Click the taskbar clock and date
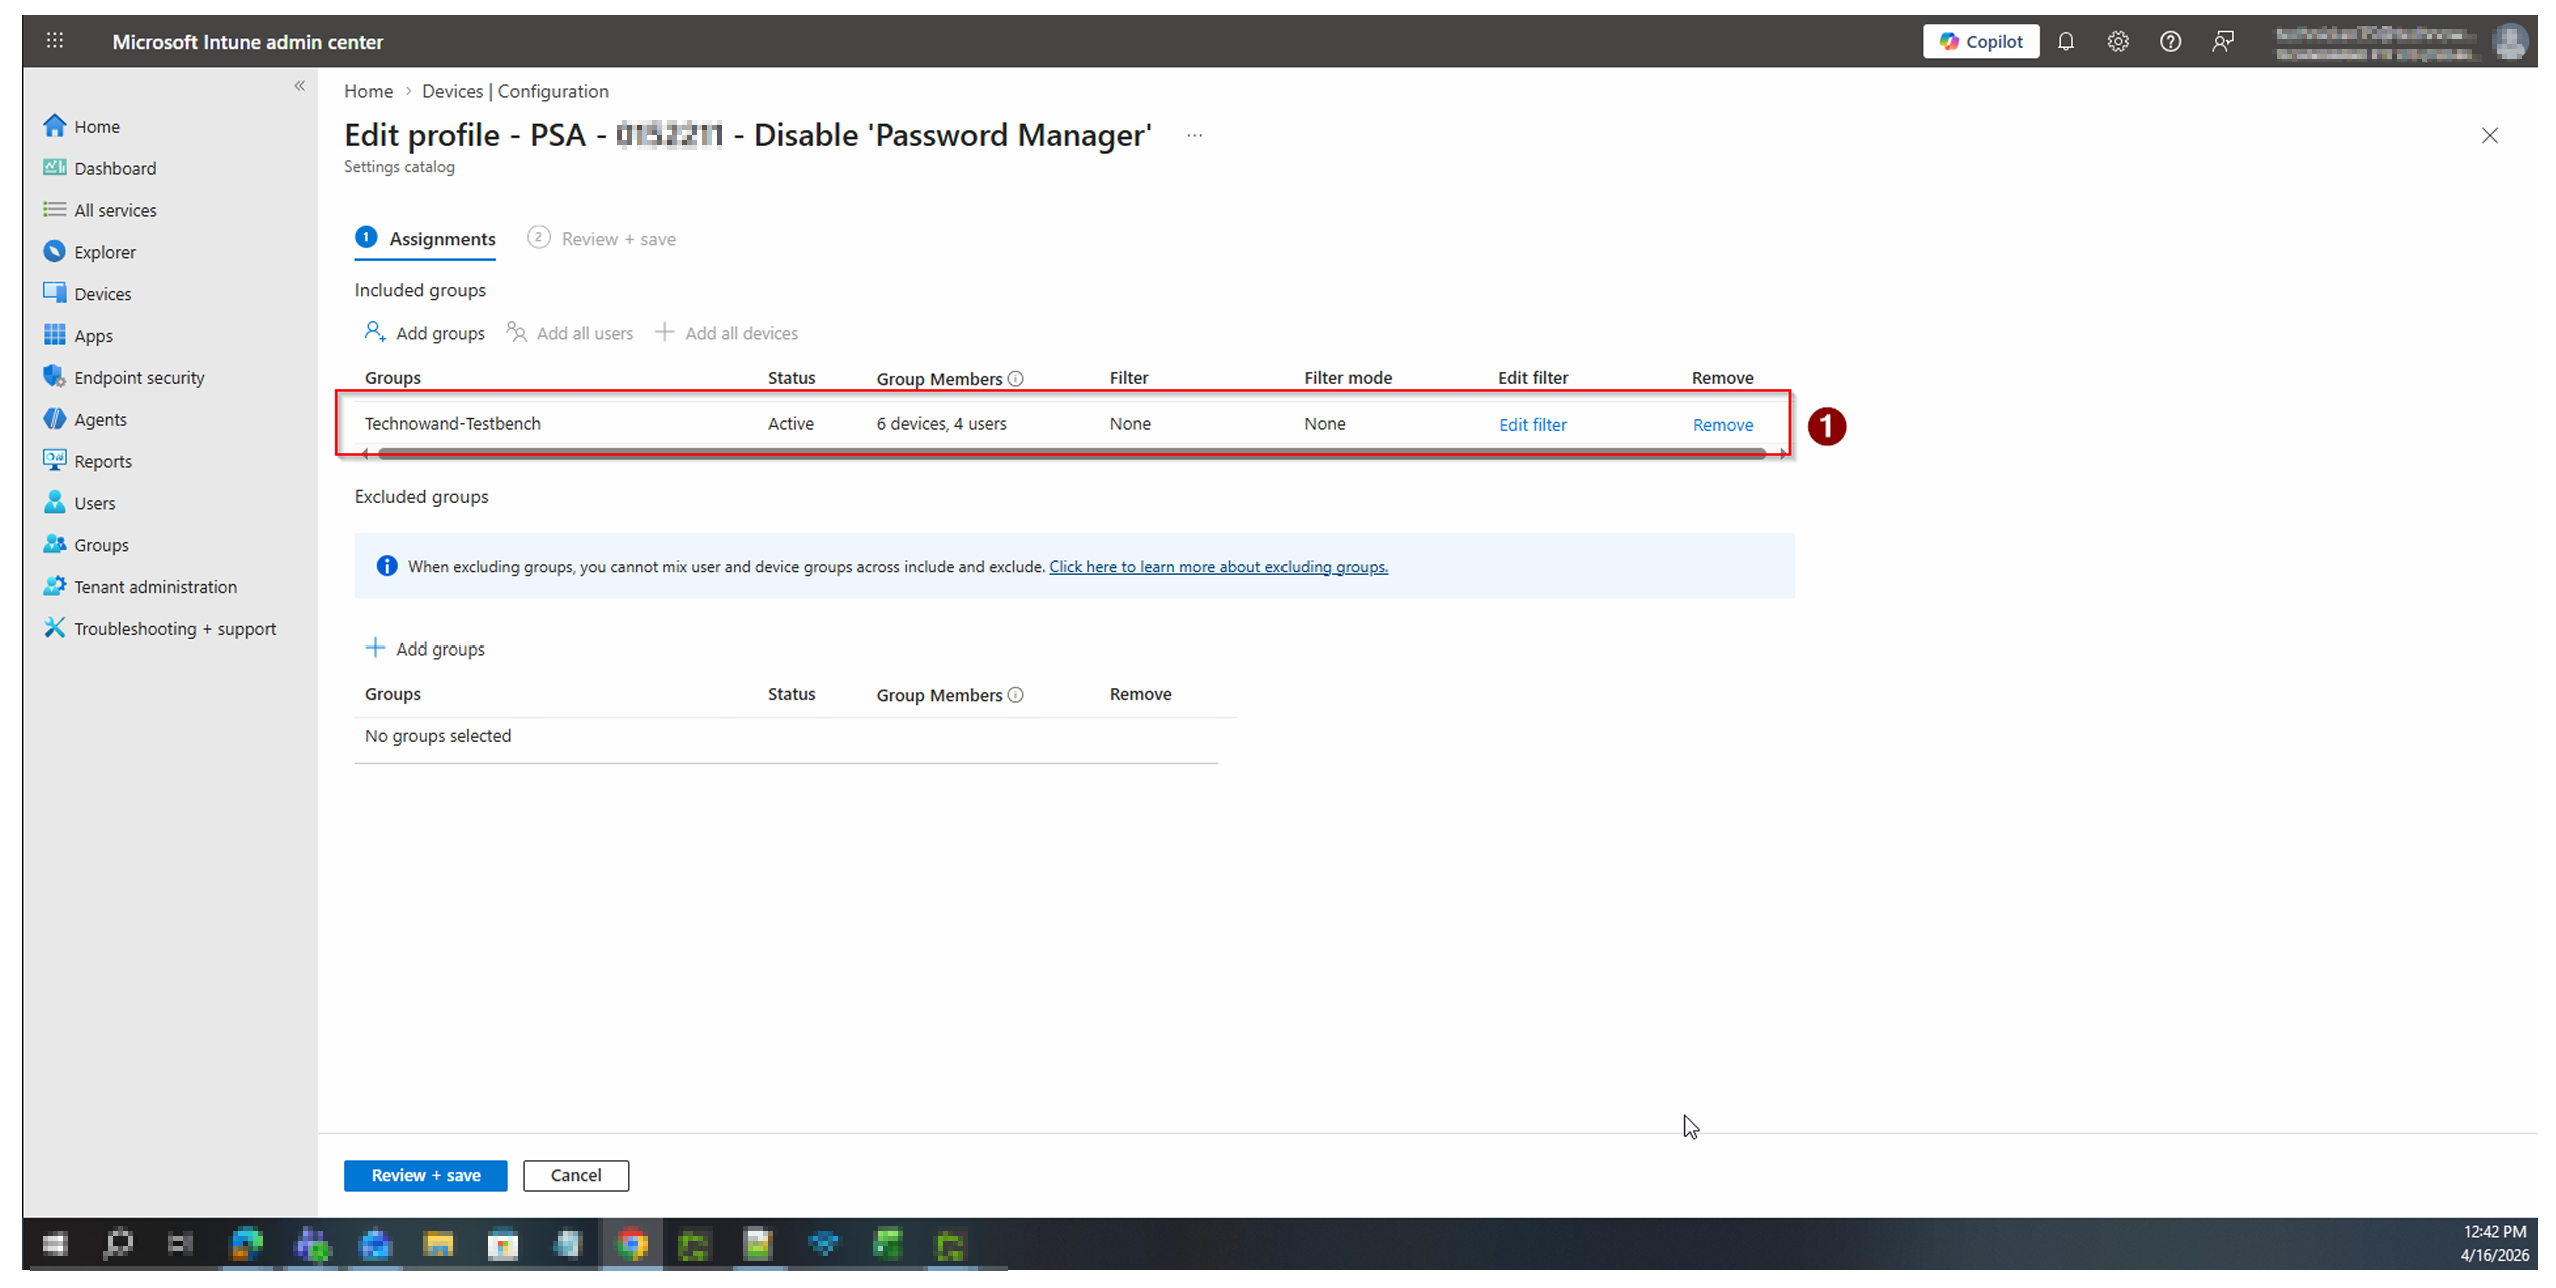This screenshot has height=1288, width=2556. (2493, 1244)
